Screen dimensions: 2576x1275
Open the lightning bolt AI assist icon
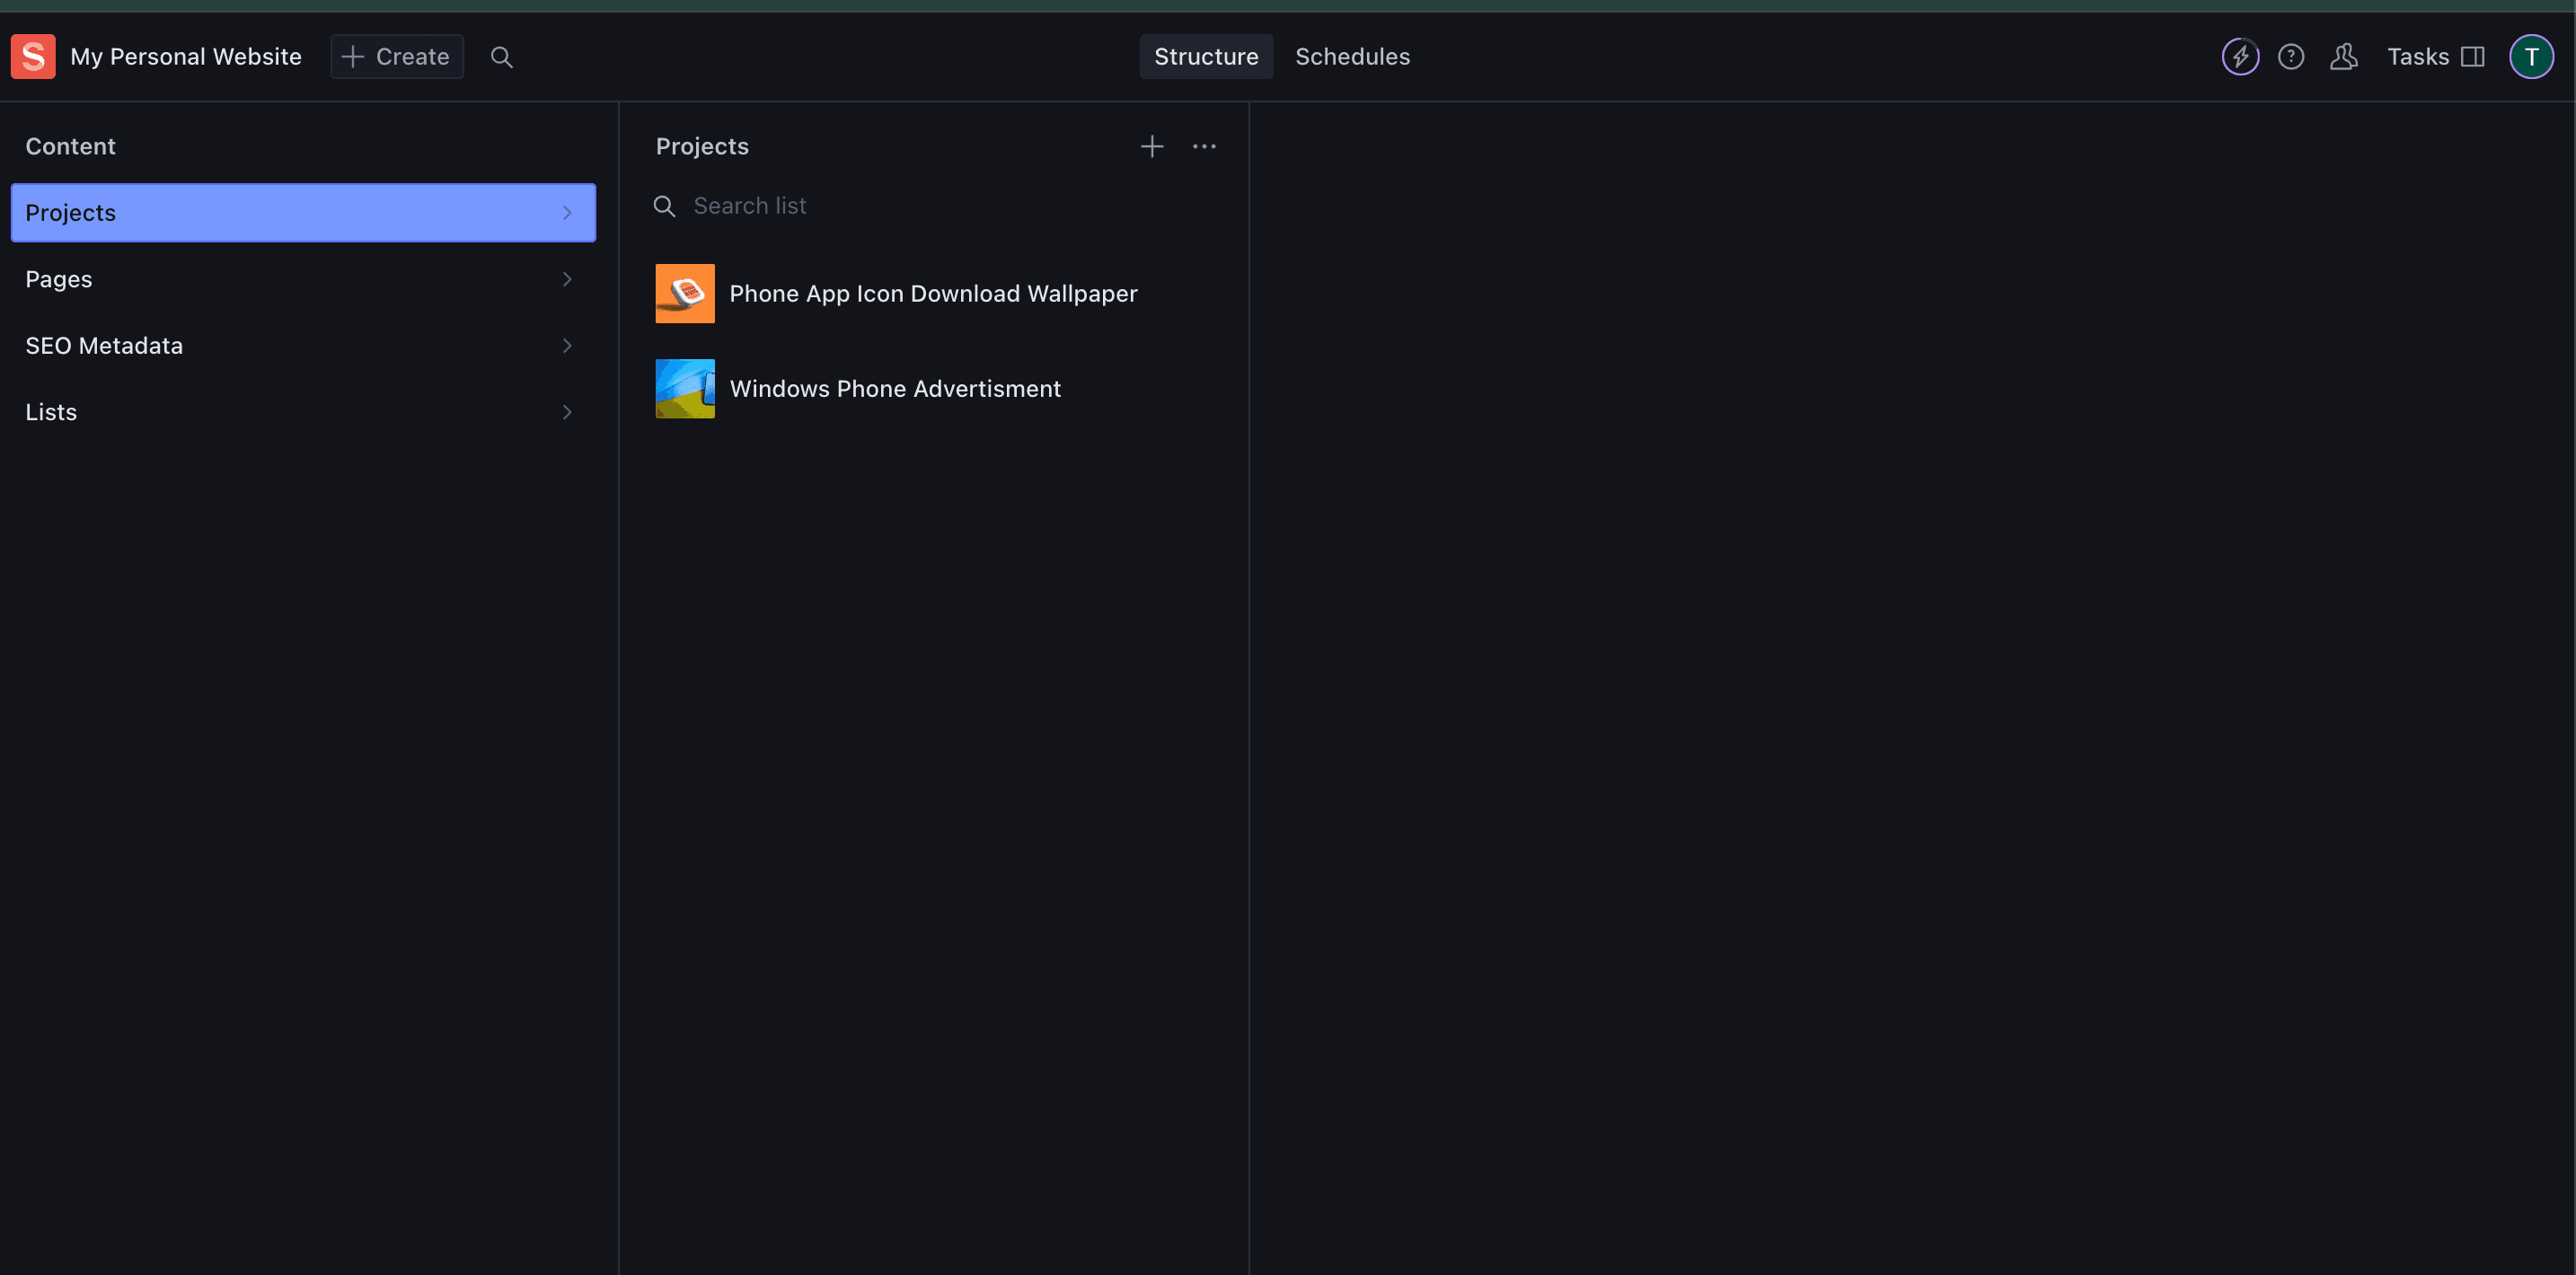click(2240, 57)
